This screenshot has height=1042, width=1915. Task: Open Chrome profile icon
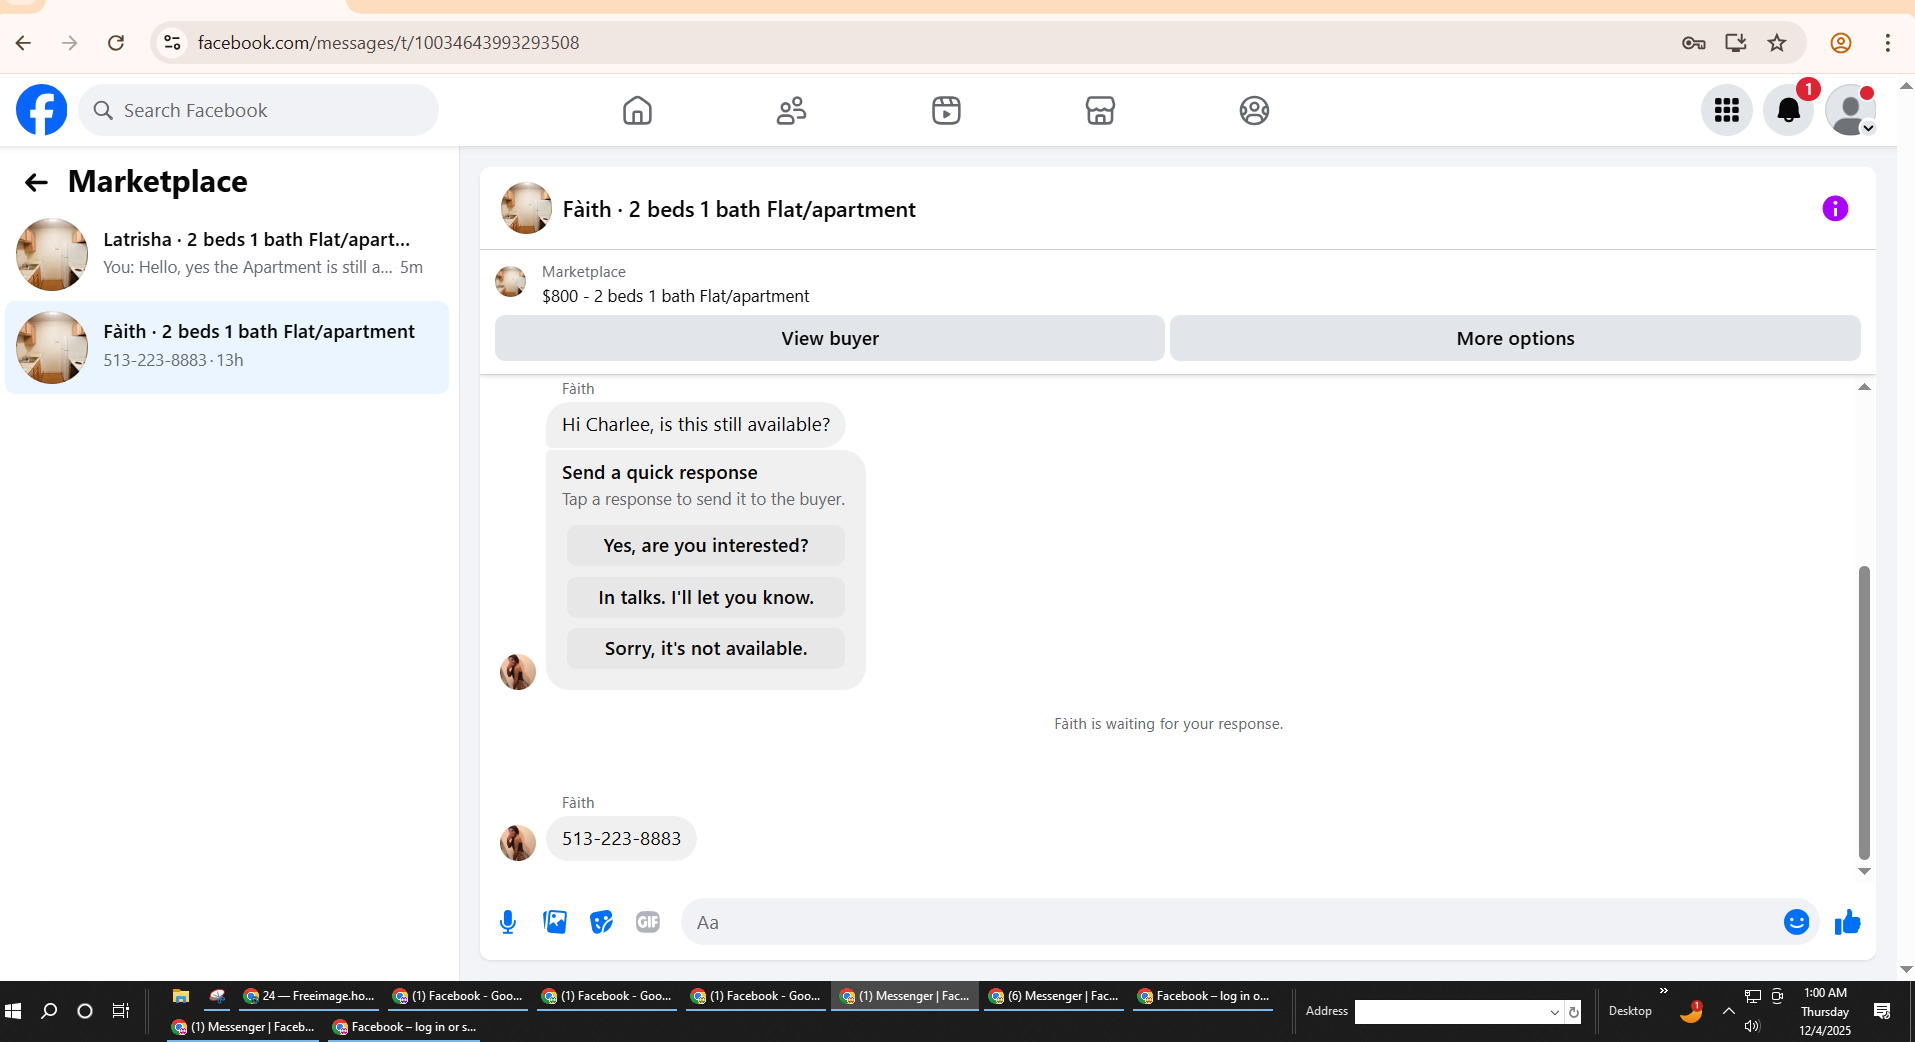click(x=1841, y=43)
